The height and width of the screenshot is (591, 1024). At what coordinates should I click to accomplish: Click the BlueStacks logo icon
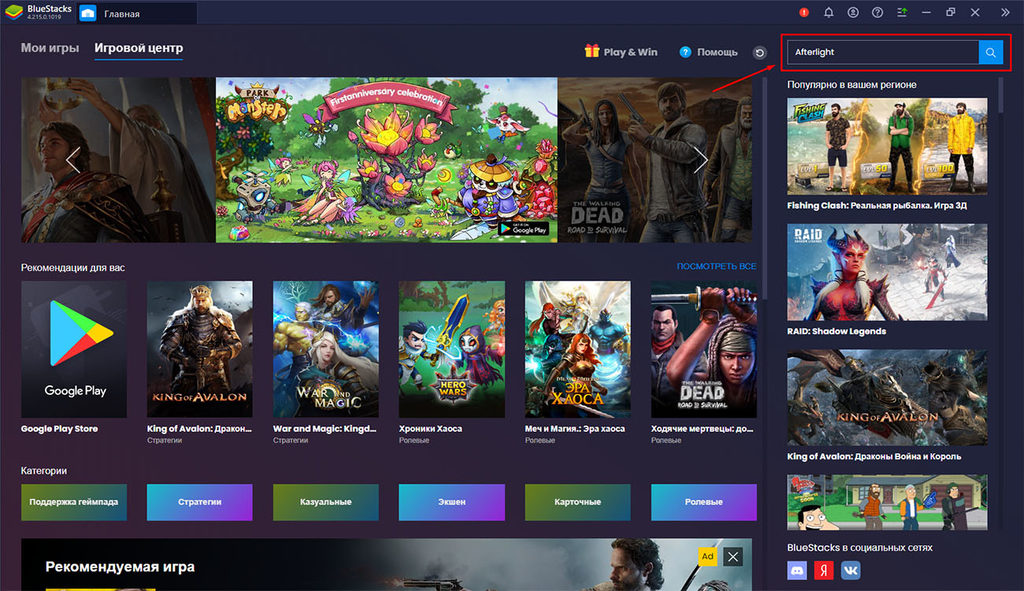[14, 12]
